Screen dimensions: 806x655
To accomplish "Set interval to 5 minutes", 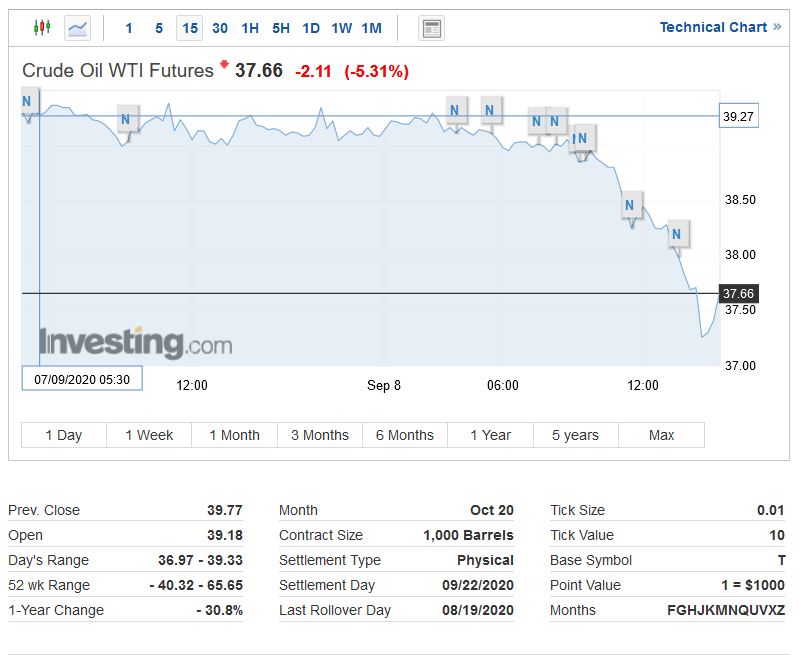I will [159, 28].
